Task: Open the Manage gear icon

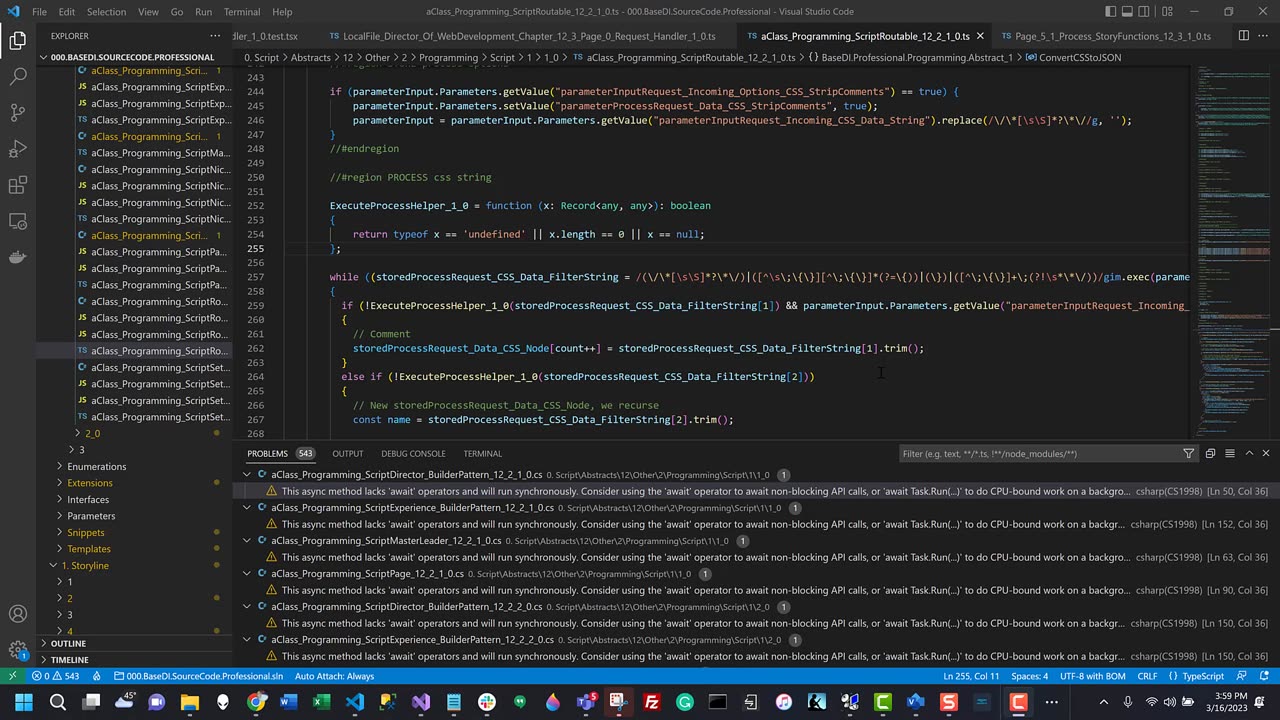Action: click(17, 650)
